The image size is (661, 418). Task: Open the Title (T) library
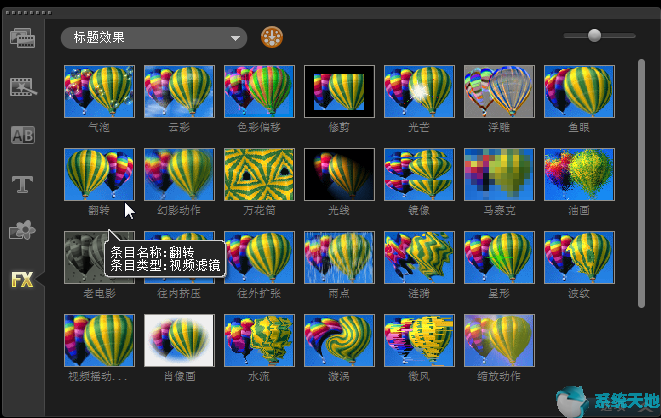(x=22, y=185)
